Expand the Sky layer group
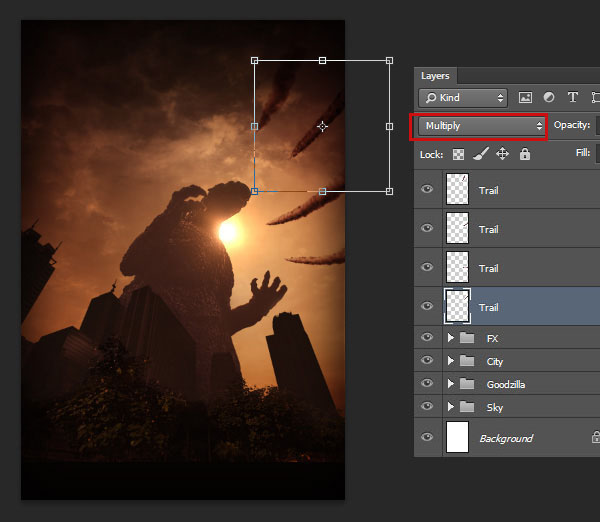Screen dimensions: 600x522 451,406
